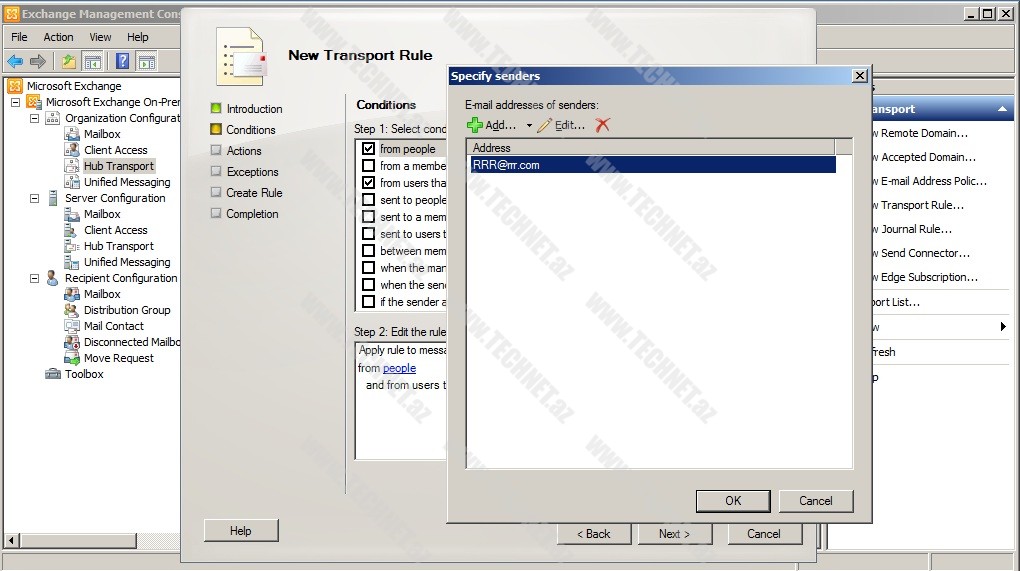The height and width of the screenshot is (571, 1020).
Task: Click the pencil Edit icon
Action: pyautogui.click(x=544, y=125)
